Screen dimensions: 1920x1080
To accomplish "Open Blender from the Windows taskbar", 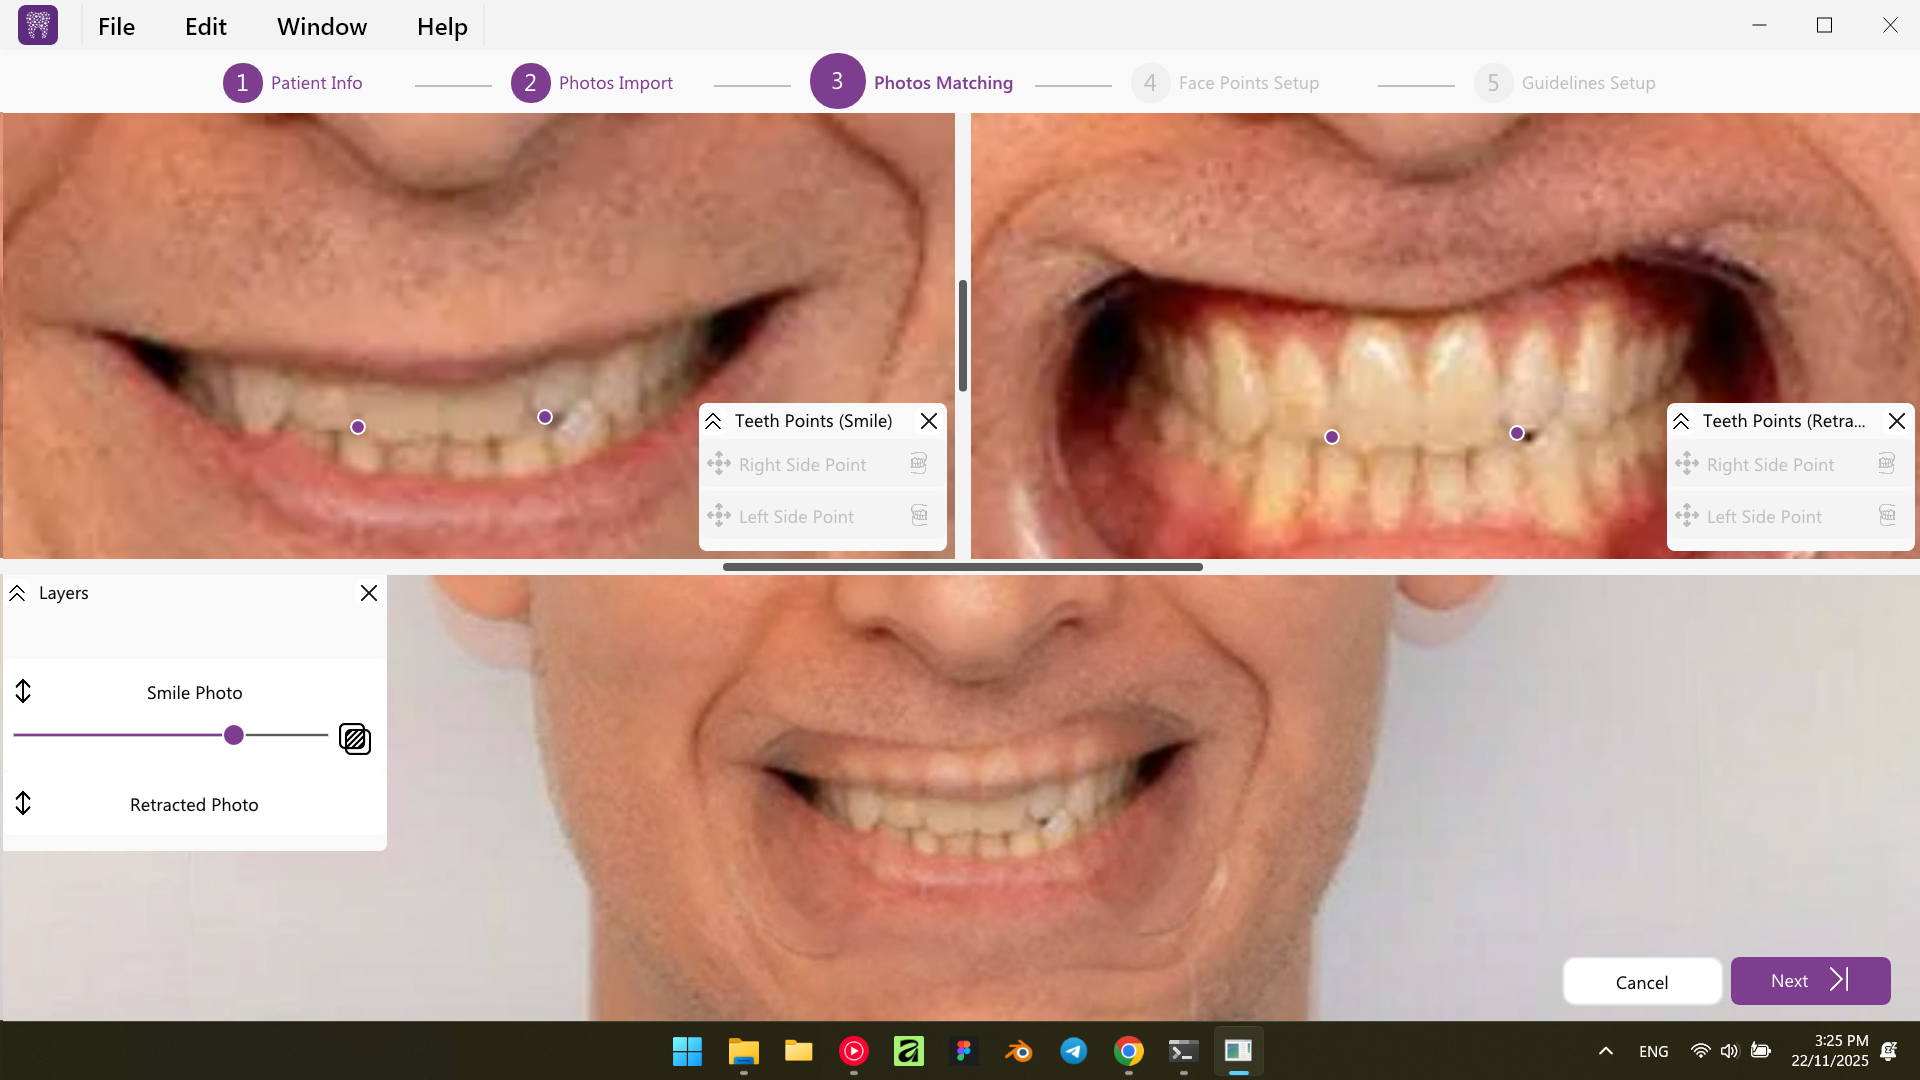I will (1018, 1051).
